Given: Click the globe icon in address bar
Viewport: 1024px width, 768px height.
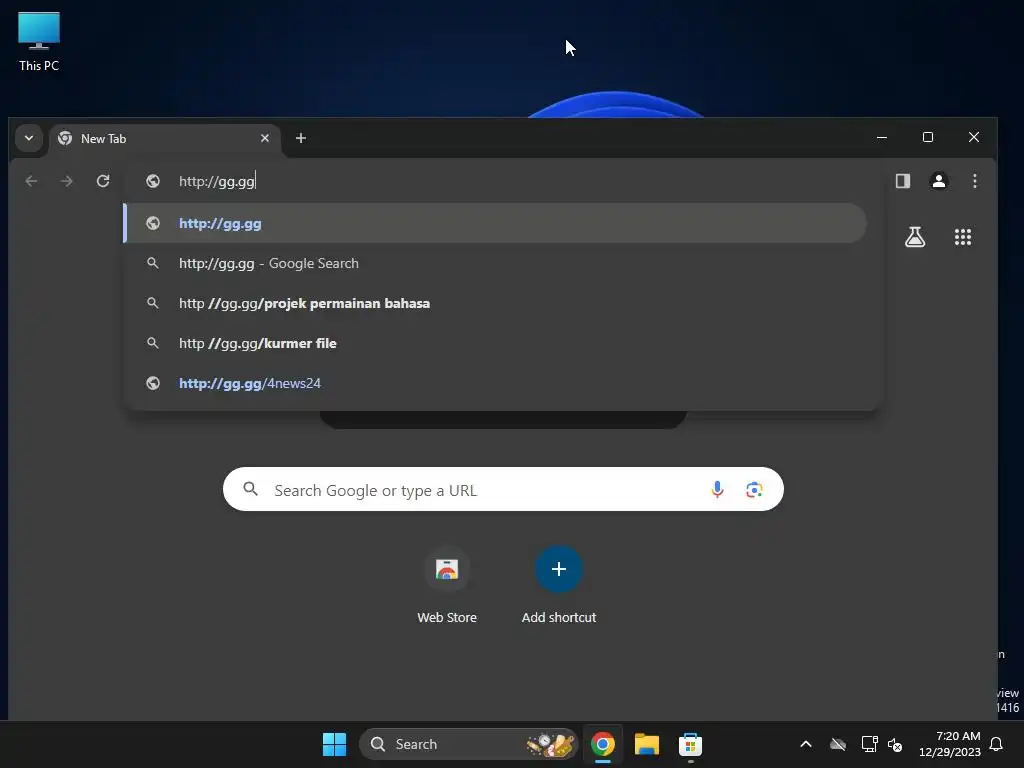Looking at the screenshot, I should tap(153, 181).
